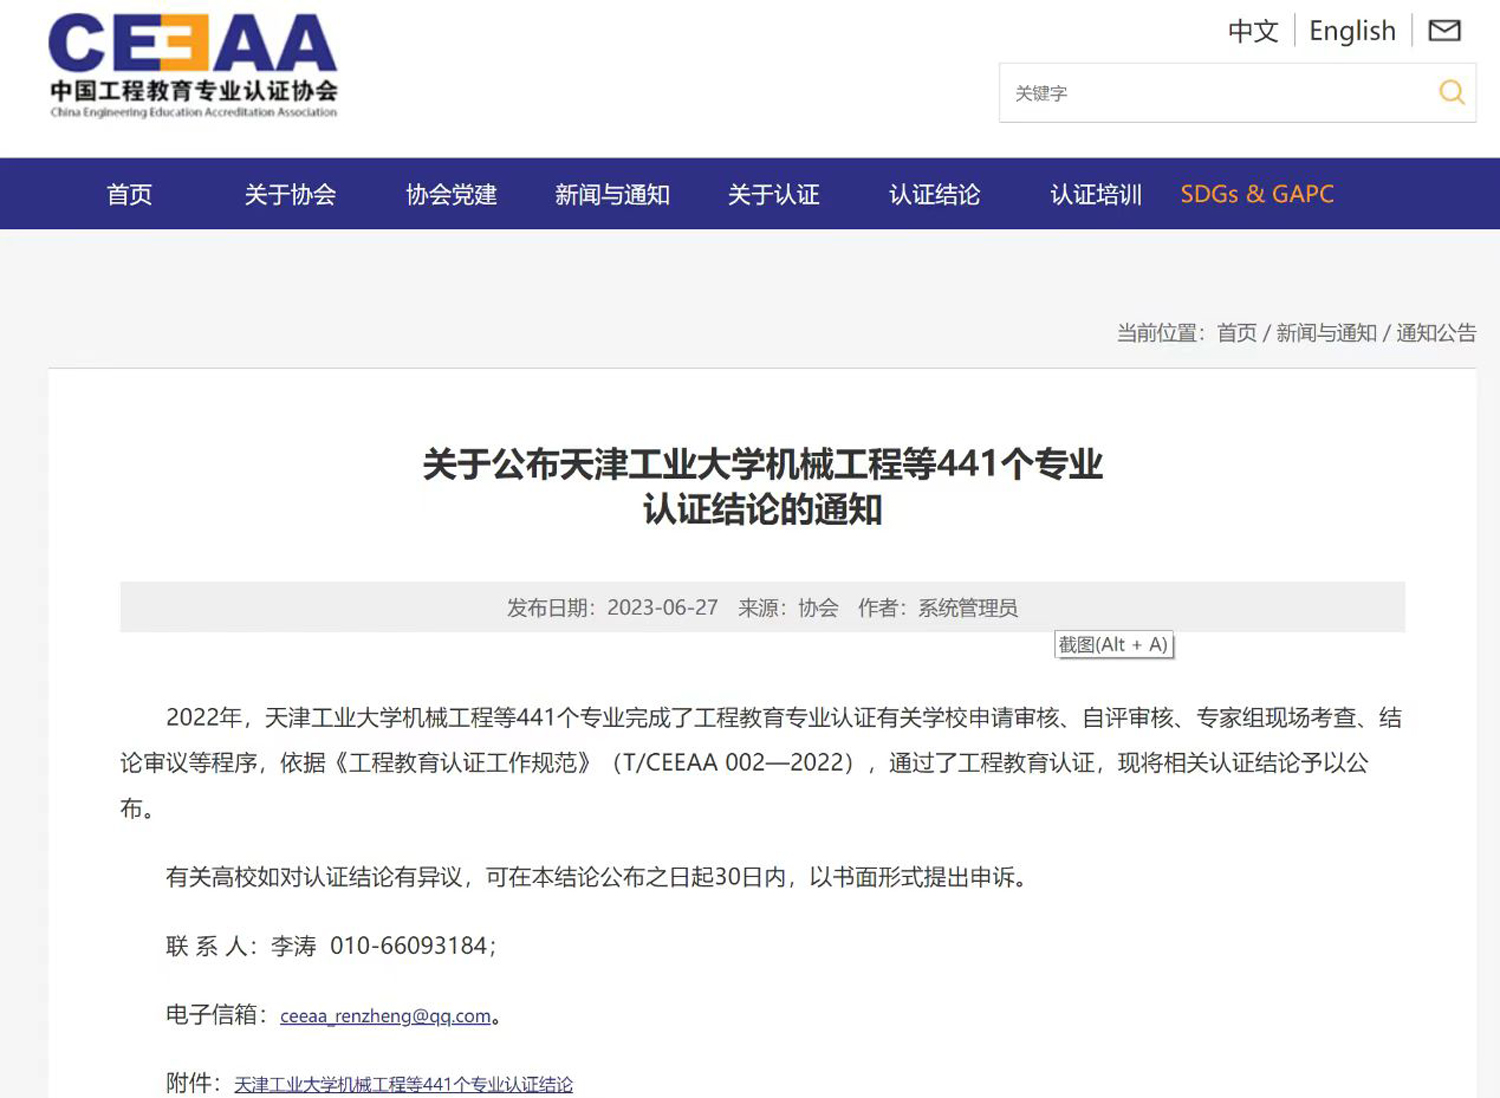Click the 截图(Alt + A) tooltip button

click(x=1113, y=645)
